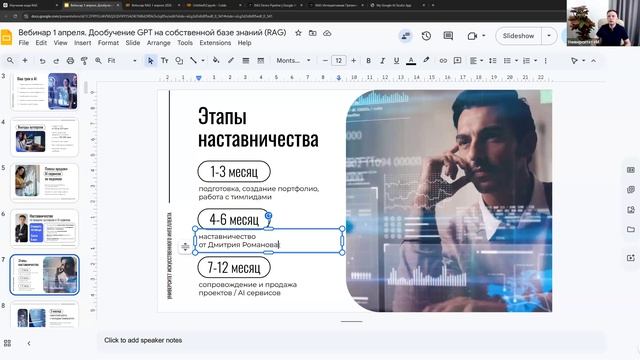Open the File menu
This screenshot has height=360, width=640.
(x=24, y=43)
